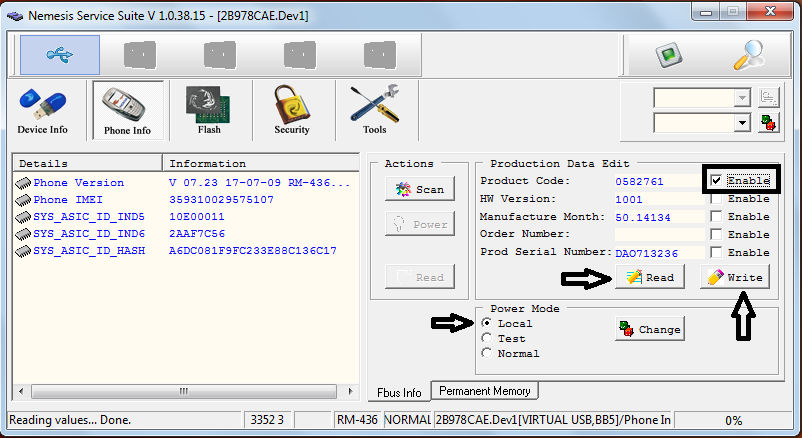Open the Flash section

[x=209, y=111]
